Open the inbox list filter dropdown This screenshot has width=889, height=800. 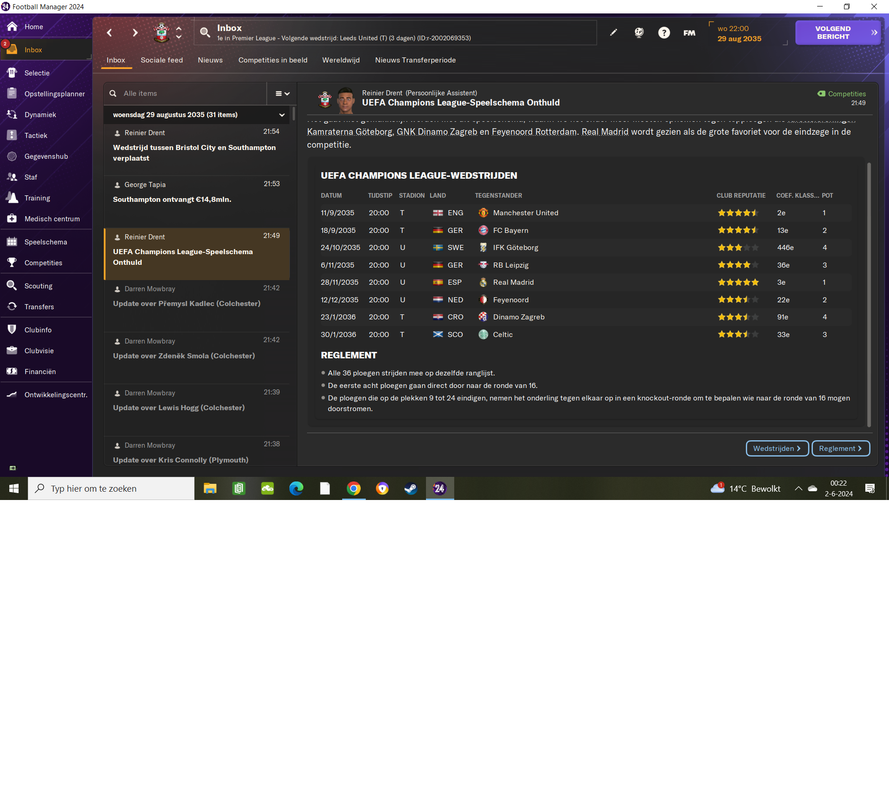(x=282, y=94)
